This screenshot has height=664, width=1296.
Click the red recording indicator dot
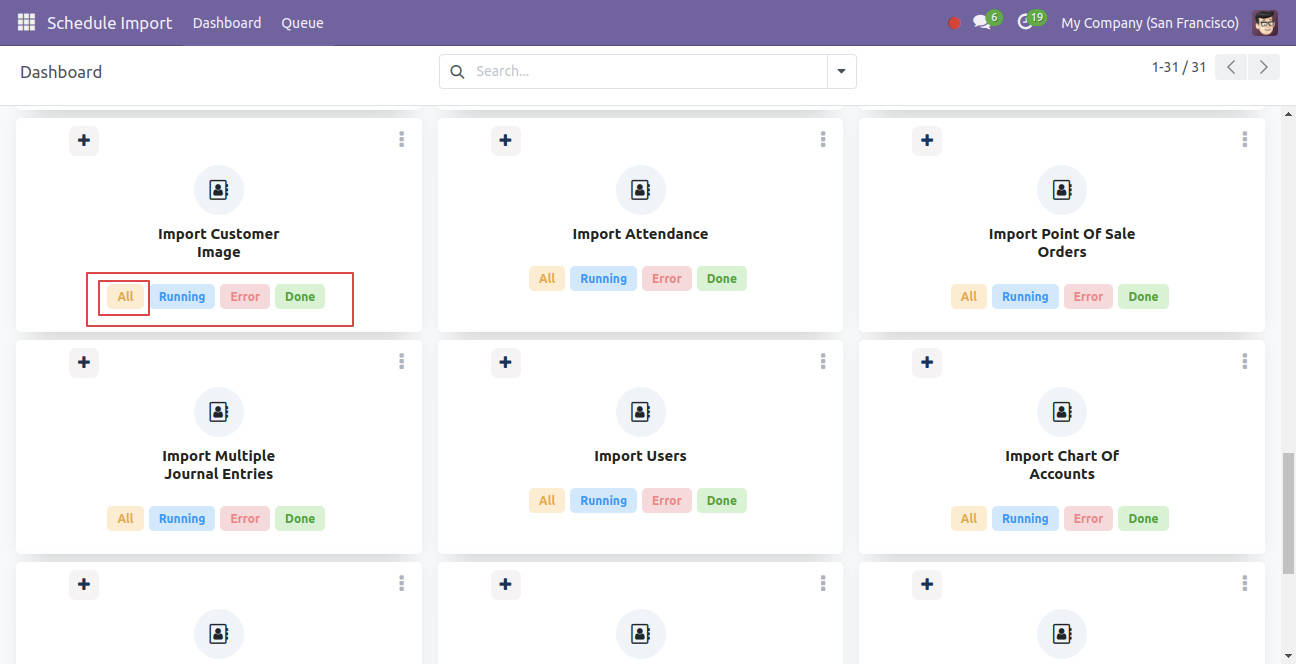(954, 23)
